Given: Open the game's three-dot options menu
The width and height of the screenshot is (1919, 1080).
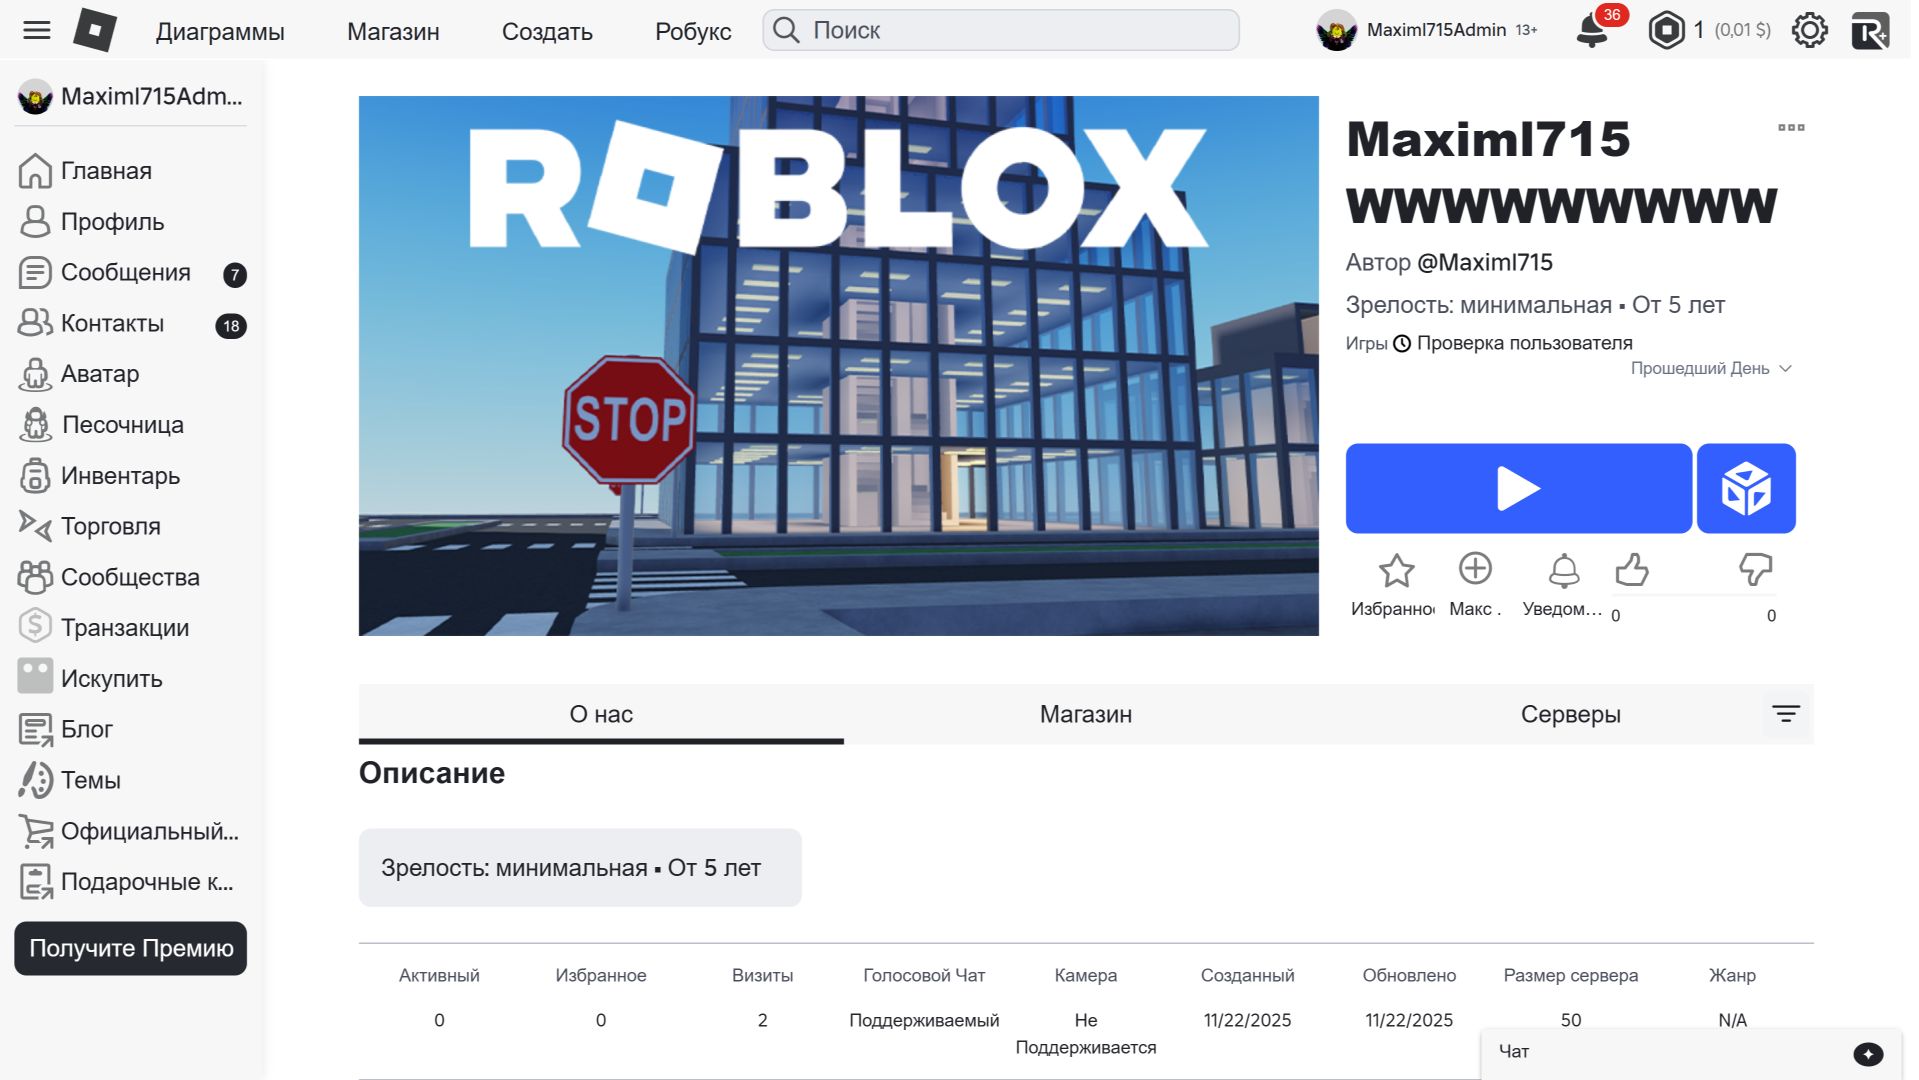Looking at the screenshot, I should (x=1791, y=127).
